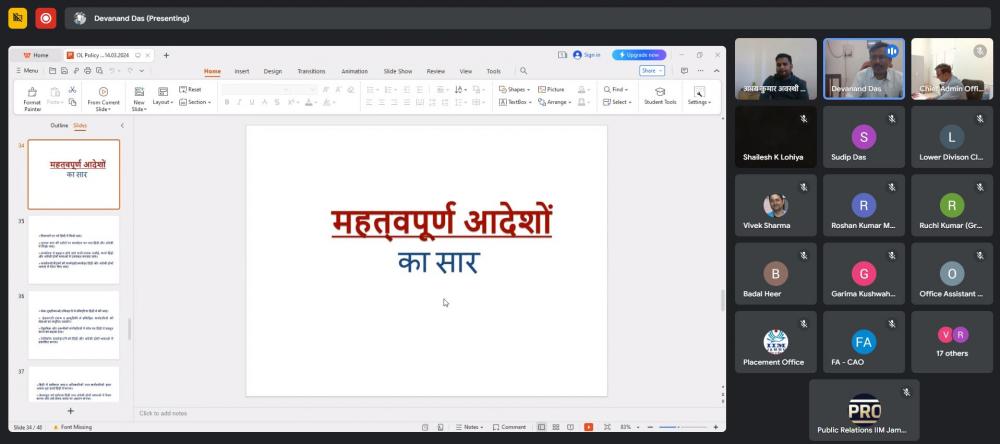Click the search icon in ribbon
The height and width of the screenshot is (444, 1000).
pos(523,71)
